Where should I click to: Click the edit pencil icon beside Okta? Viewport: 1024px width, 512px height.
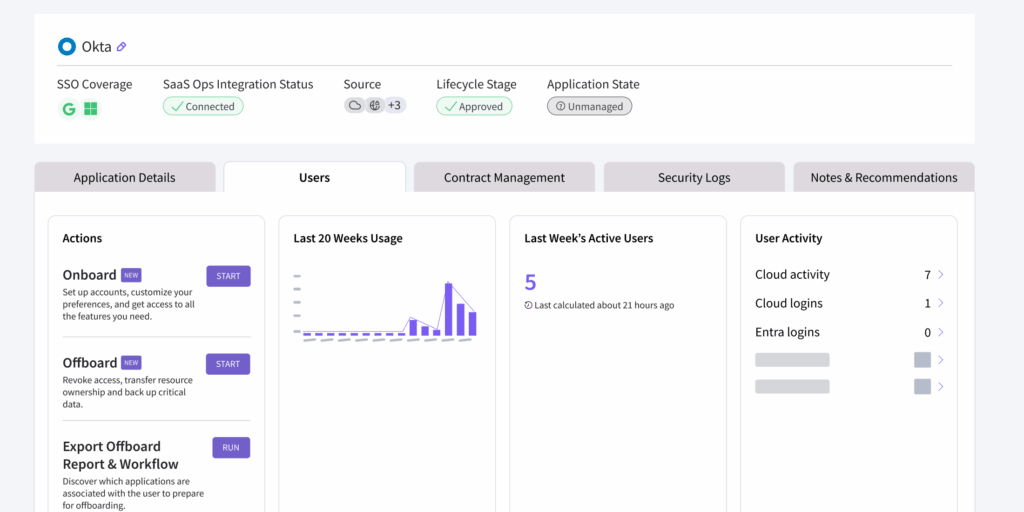pyautogui.click(x=122, y=46)
